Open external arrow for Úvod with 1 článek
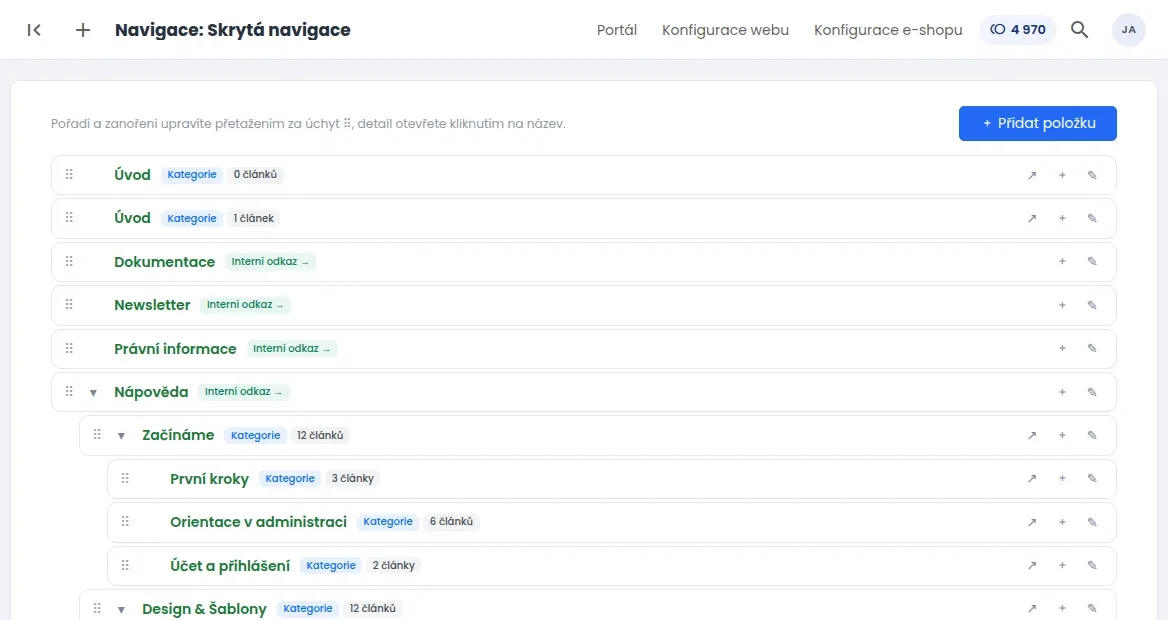This screenshot has height=620, width=1168. 1032,218
